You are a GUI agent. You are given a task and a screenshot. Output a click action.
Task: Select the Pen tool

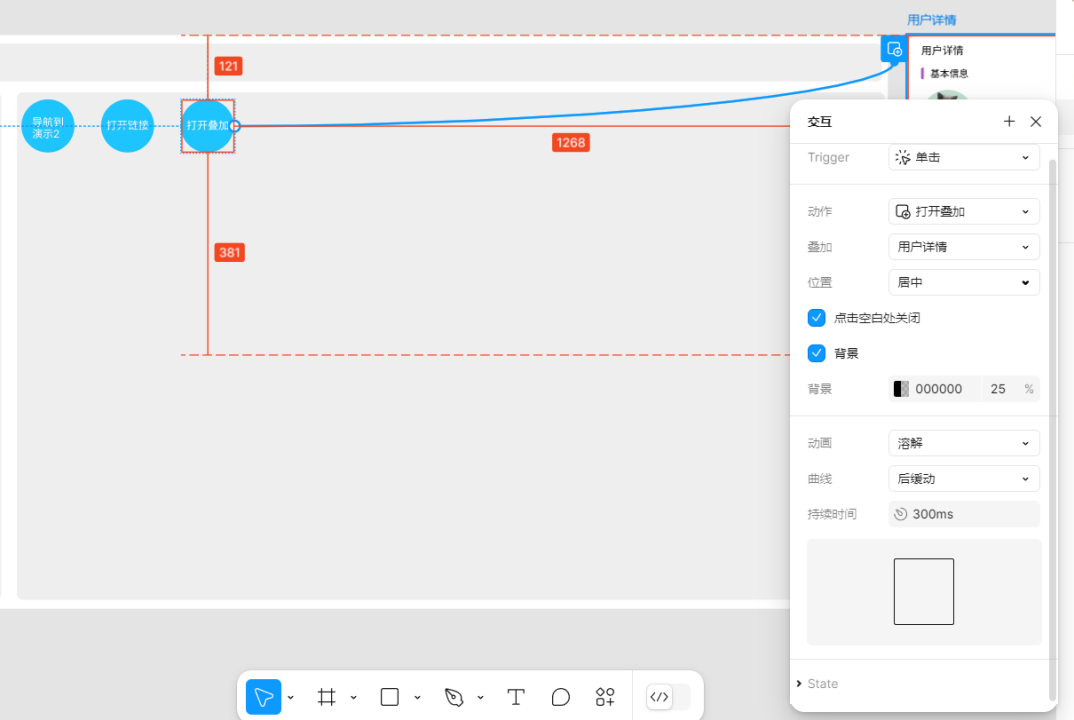pos(453,697)
